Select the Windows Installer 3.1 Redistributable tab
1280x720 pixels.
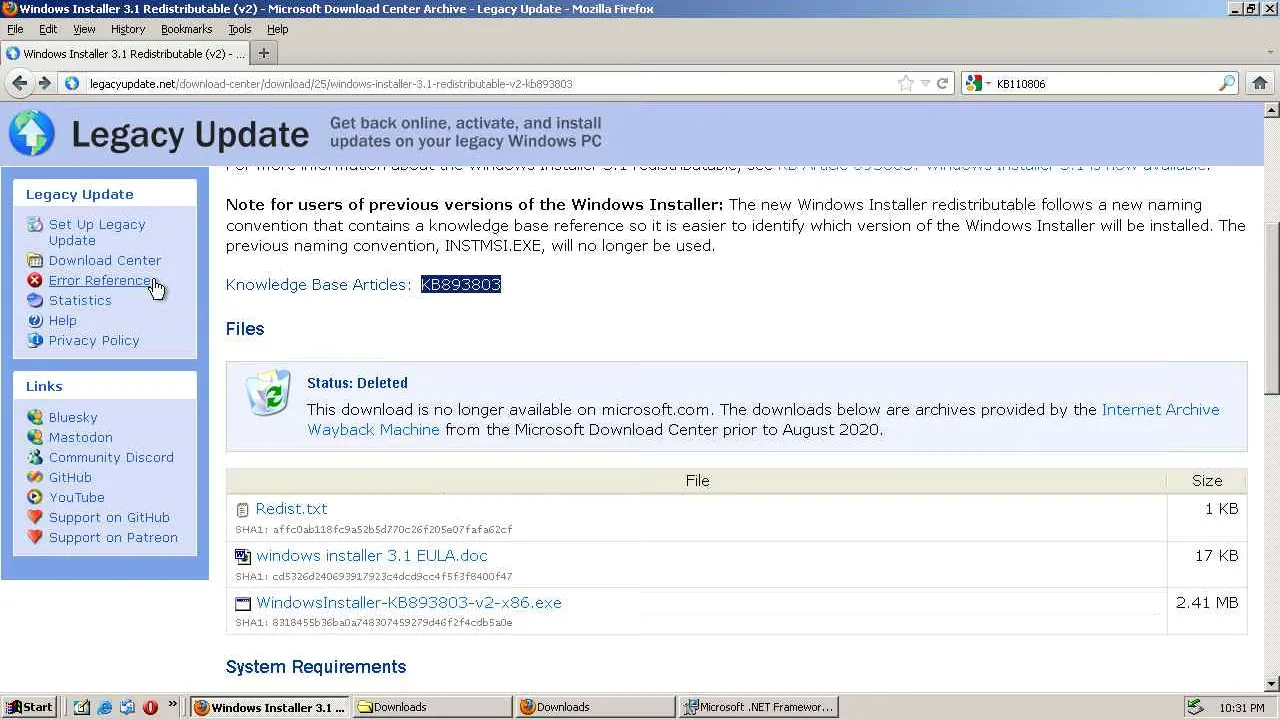(x=124, y=54)
